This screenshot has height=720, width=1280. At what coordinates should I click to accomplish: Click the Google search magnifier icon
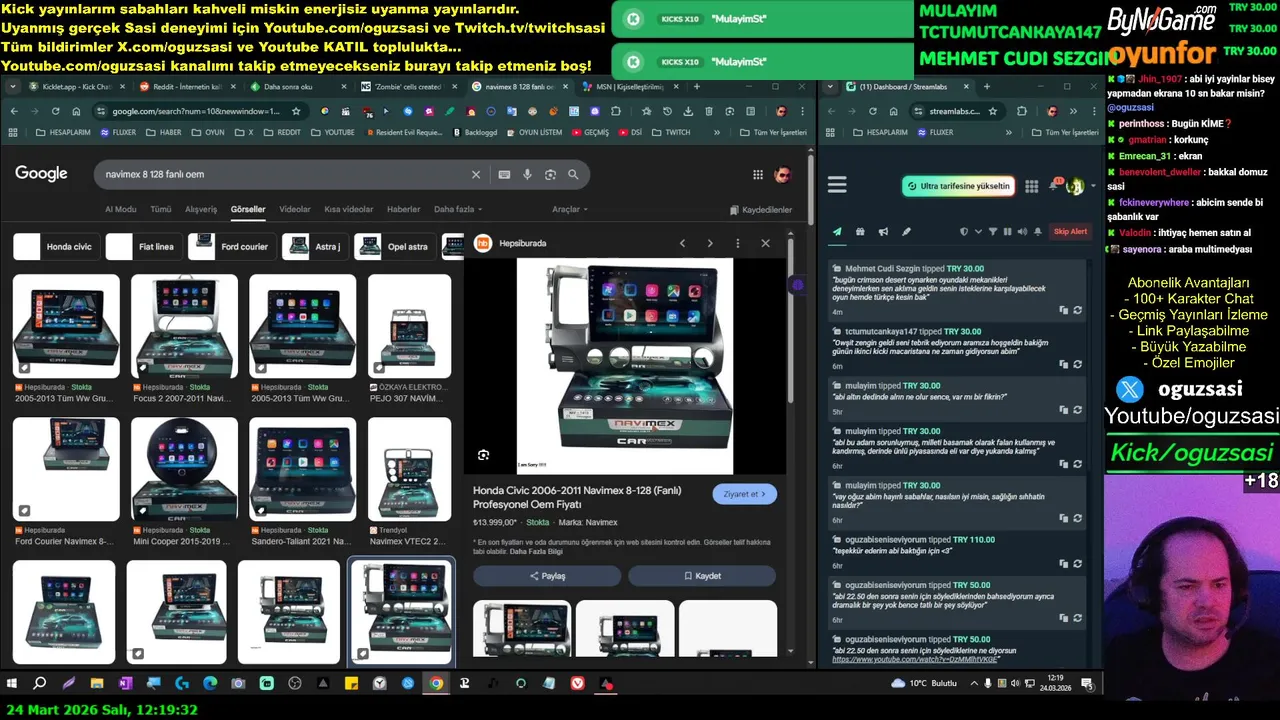pos(573,174)
